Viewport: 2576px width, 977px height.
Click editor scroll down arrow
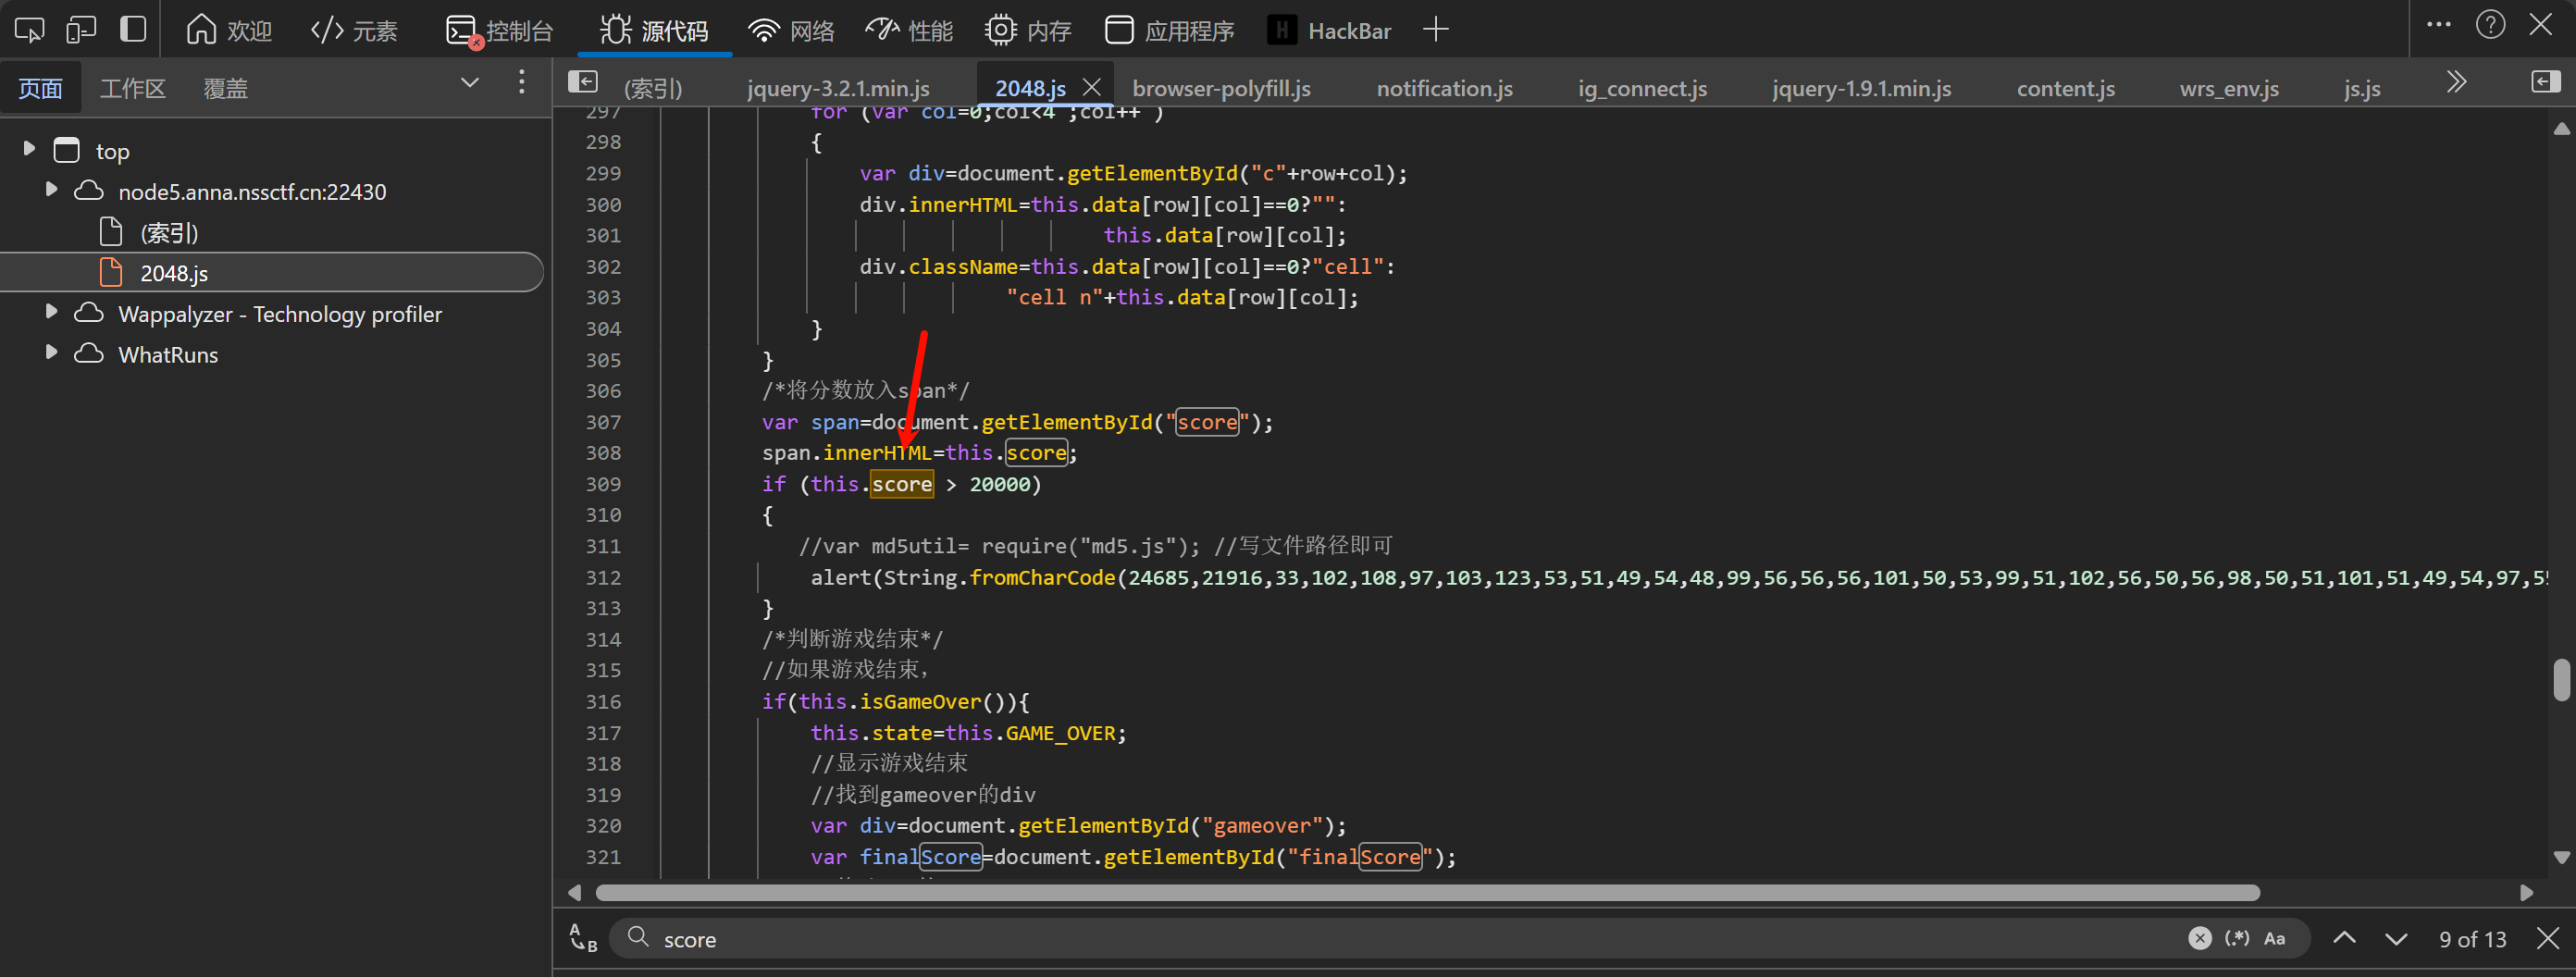click(x=2561, y=857)
